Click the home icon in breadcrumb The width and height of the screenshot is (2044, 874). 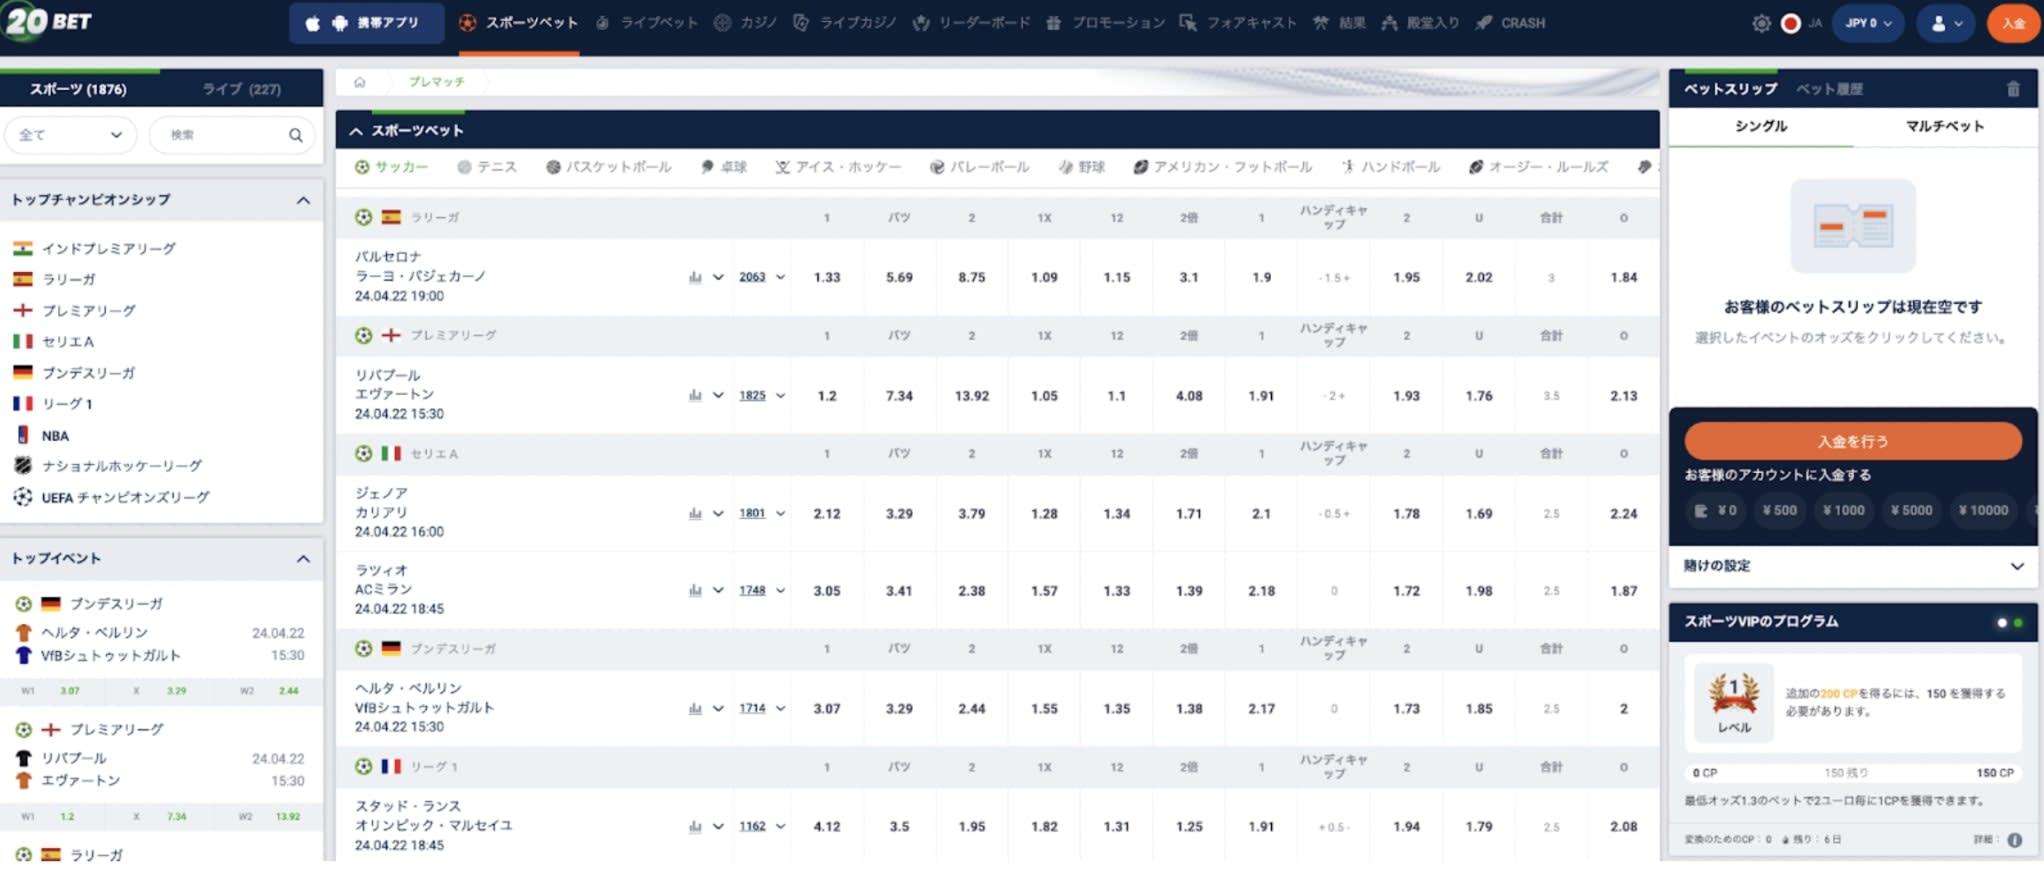point(359,82)
